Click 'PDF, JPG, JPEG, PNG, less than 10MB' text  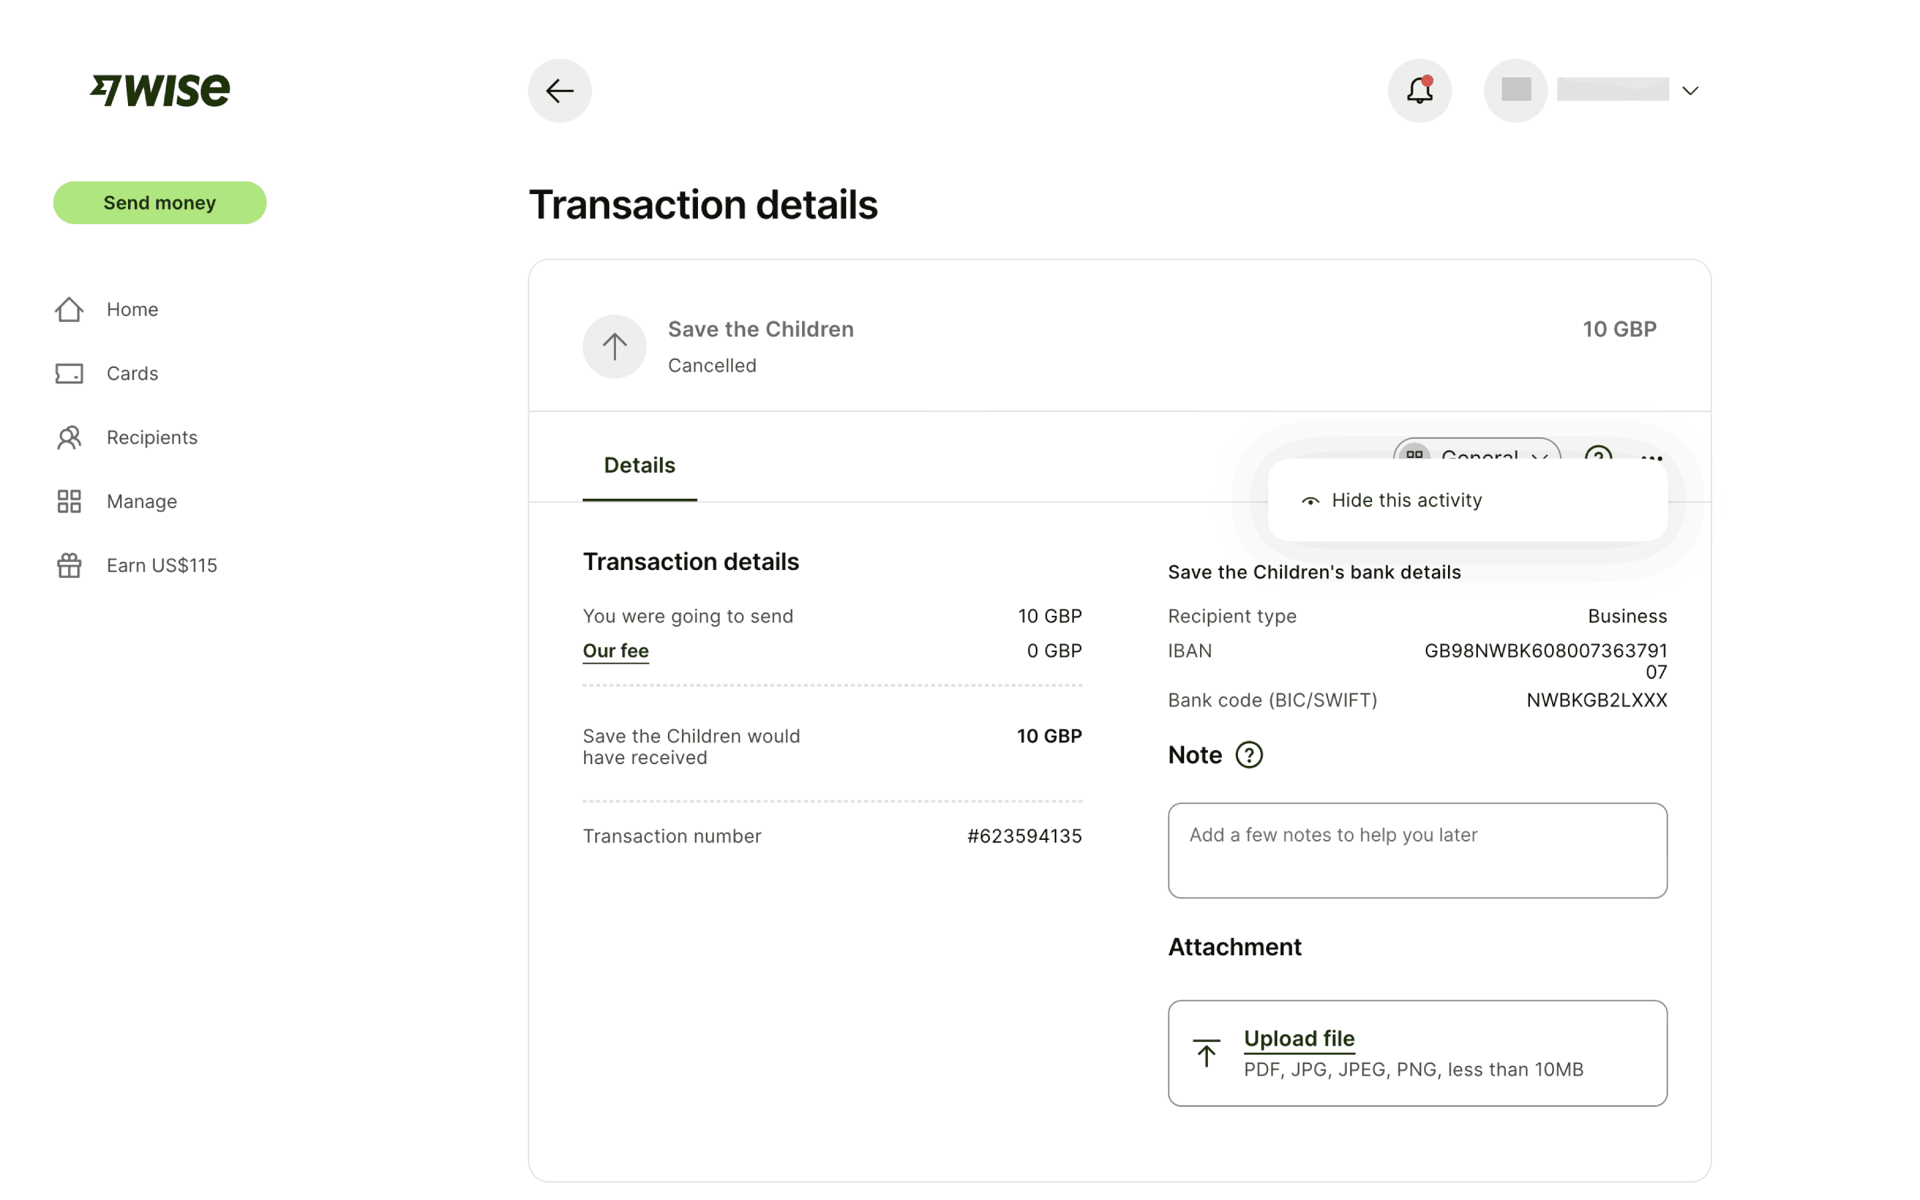pyautogui.click(x=1414, y=1070)
